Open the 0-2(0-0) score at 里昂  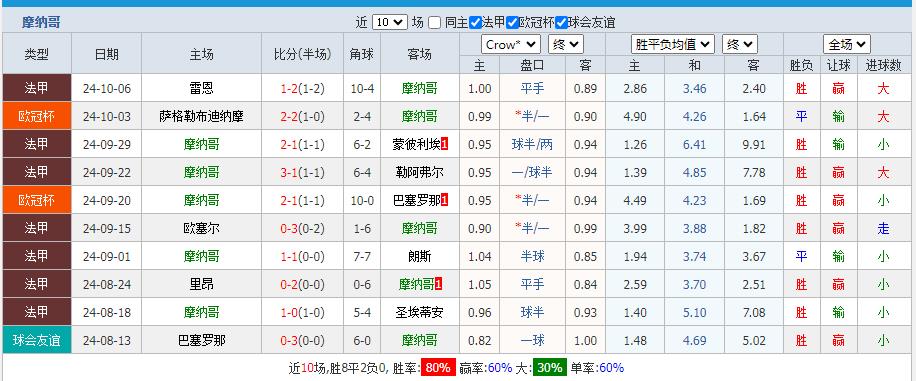(302, 285)
